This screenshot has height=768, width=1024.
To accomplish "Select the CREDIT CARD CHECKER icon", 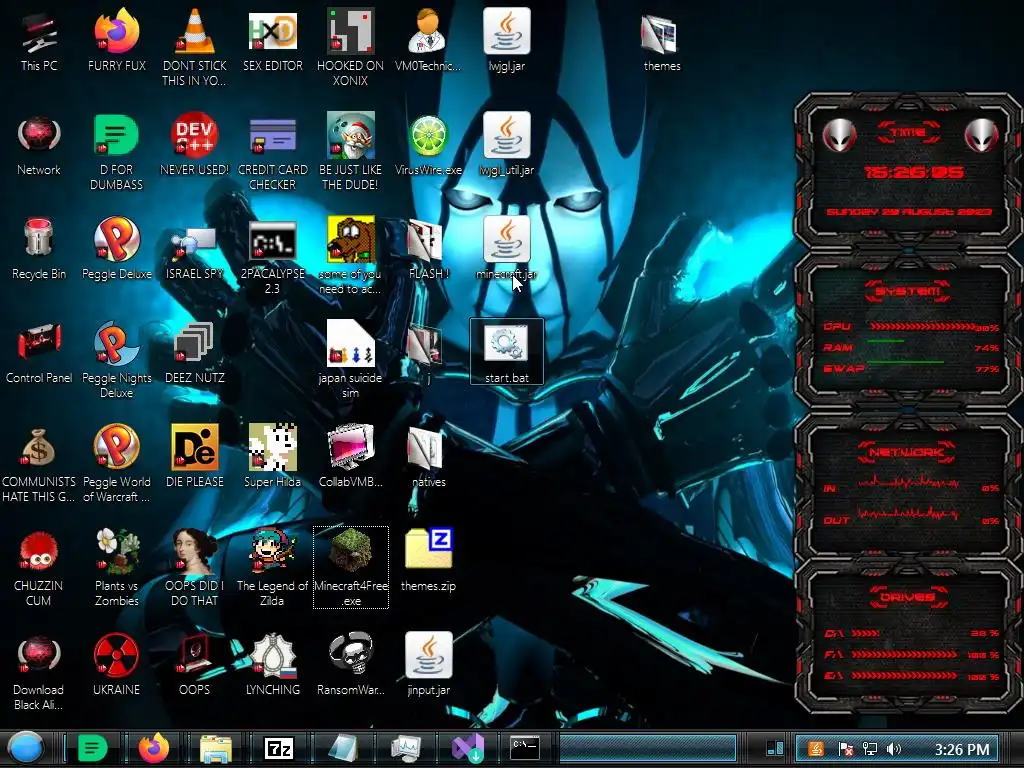I will (272, 135).
